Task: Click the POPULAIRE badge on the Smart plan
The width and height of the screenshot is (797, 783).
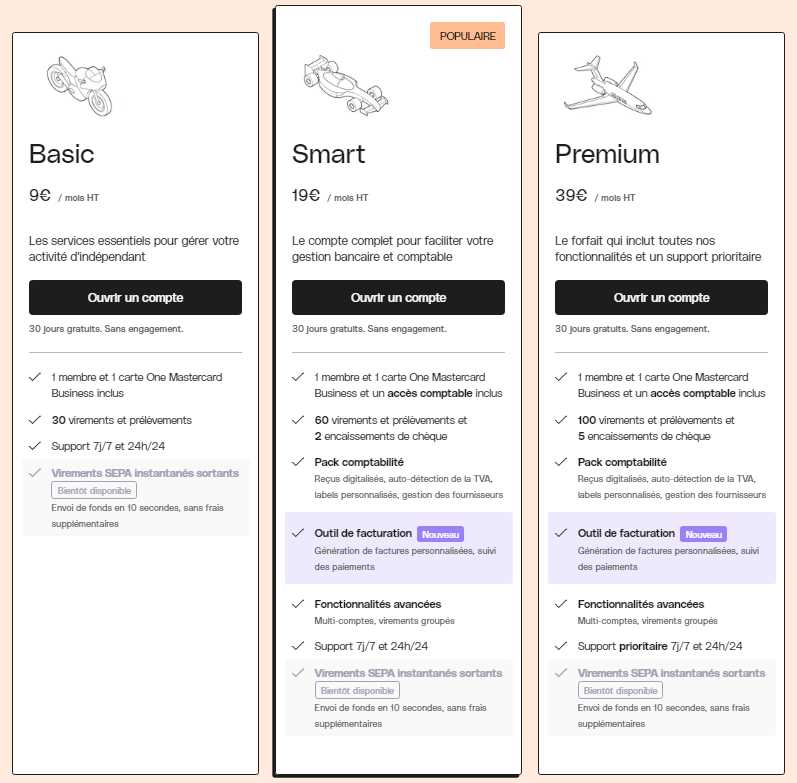Action: pyautogui.click(x=467, y=36)
